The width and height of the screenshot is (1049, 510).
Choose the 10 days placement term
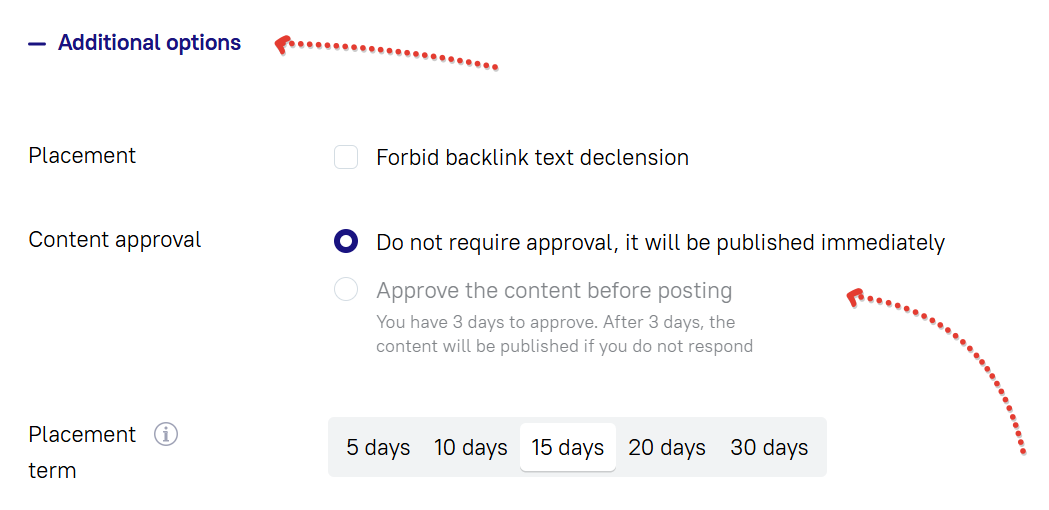470,447
